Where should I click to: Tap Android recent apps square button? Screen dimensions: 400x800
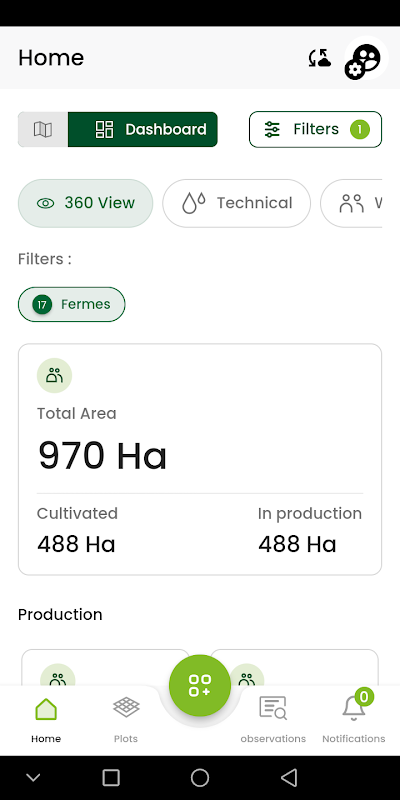click(x=111, y=778)
